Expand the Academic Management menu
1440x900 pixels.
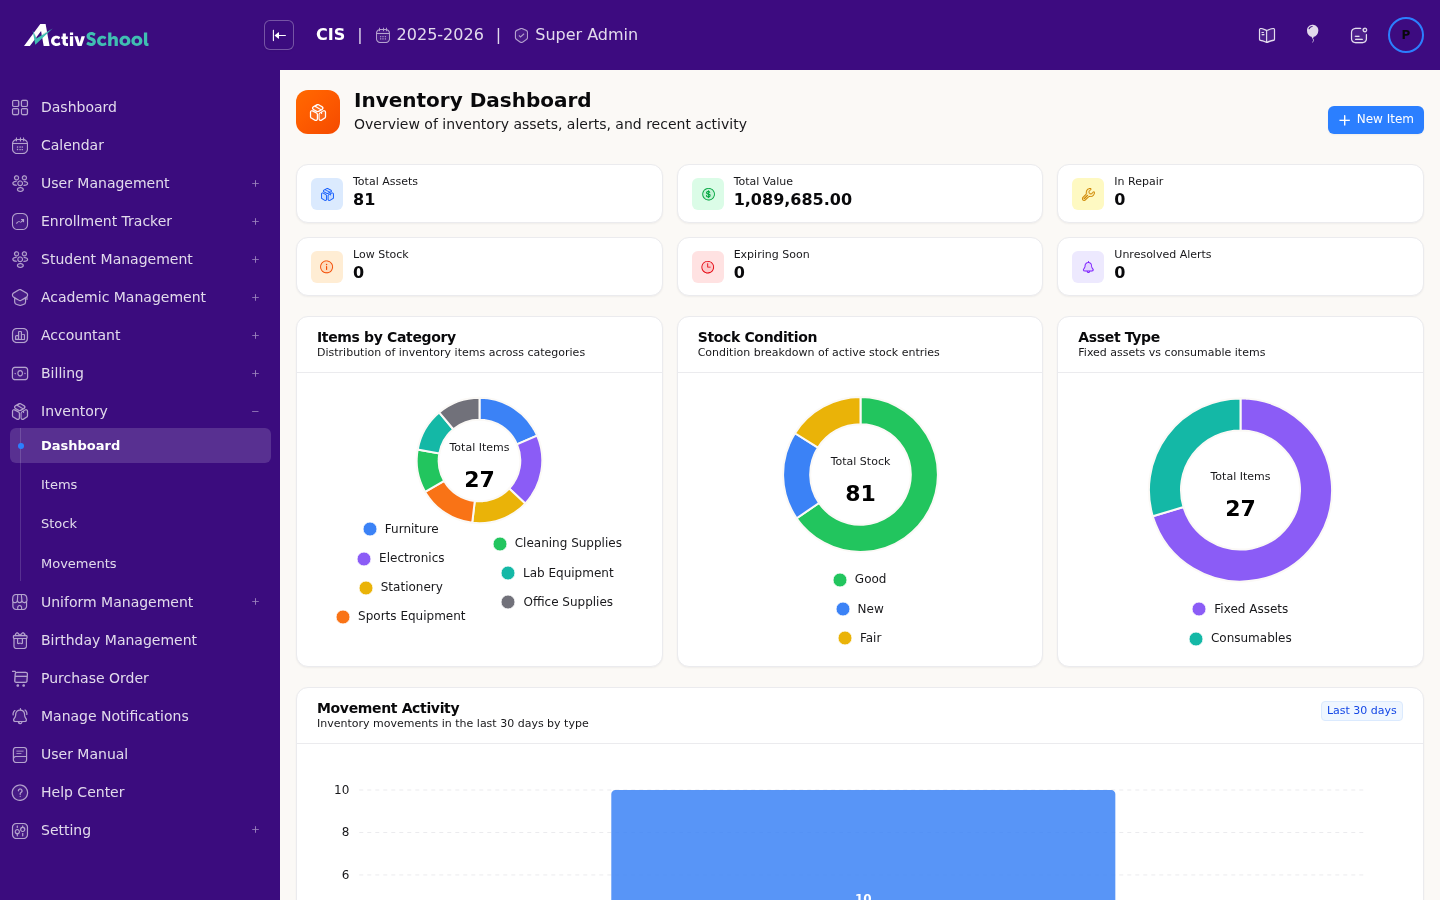click(255, 297)
